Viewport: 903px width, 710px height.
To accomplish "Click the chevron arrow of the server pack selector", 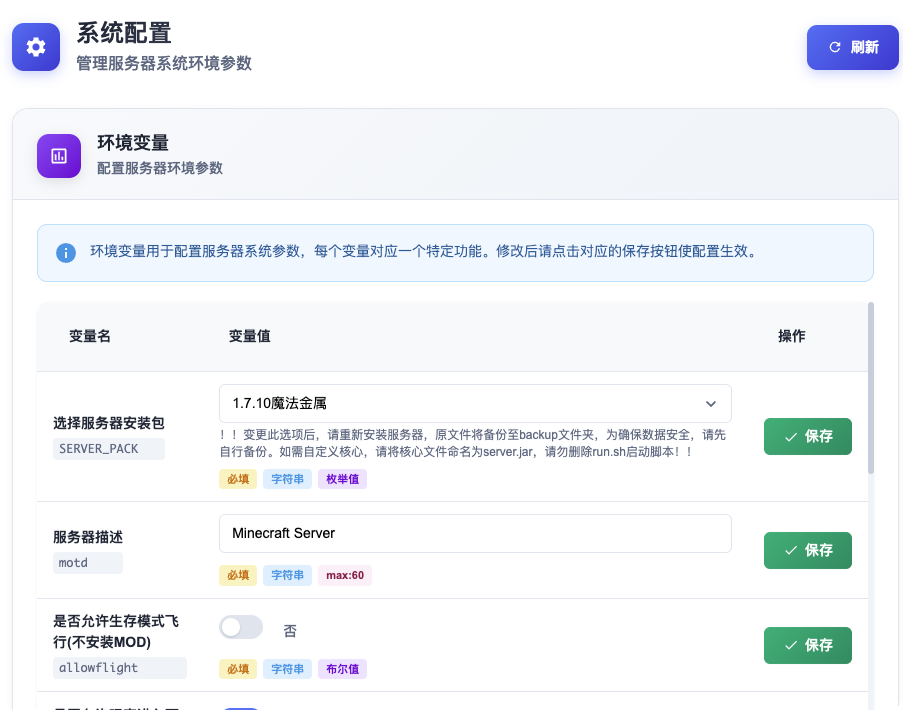I will (x=711, y=403).
